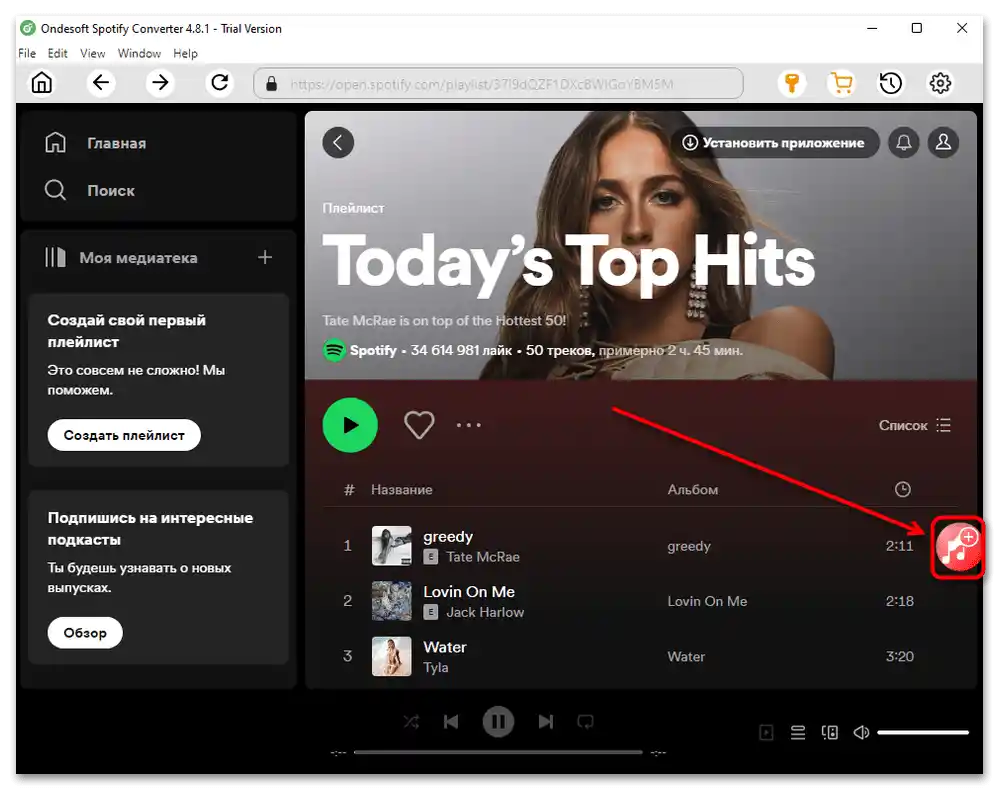Open the queue icon
This screenshot has width=999, height=790.
click(798, 733)
